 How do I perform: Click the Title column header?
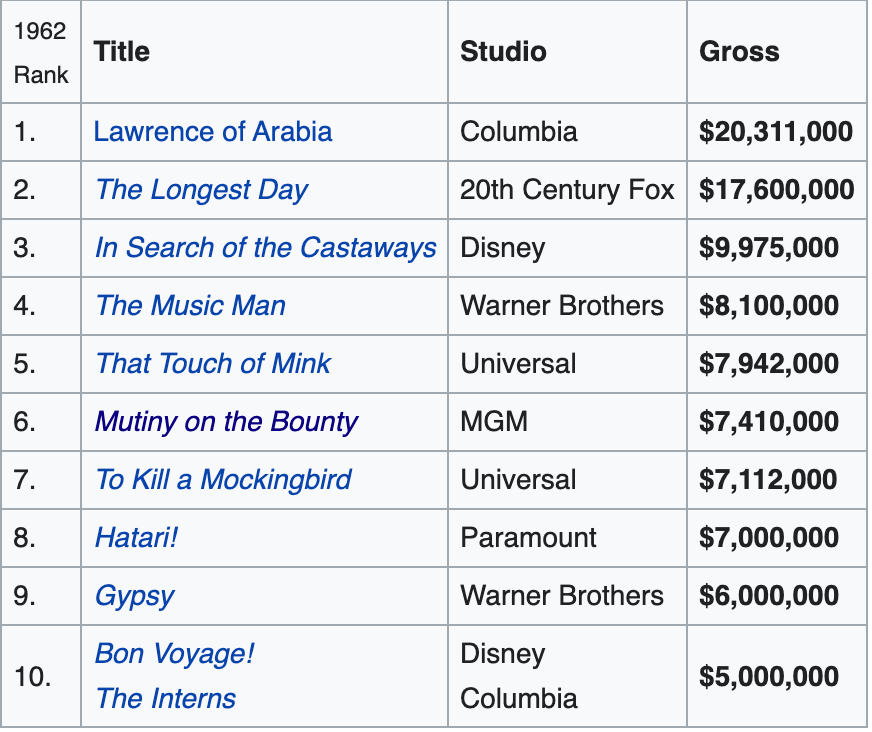(x=122, y=52)
